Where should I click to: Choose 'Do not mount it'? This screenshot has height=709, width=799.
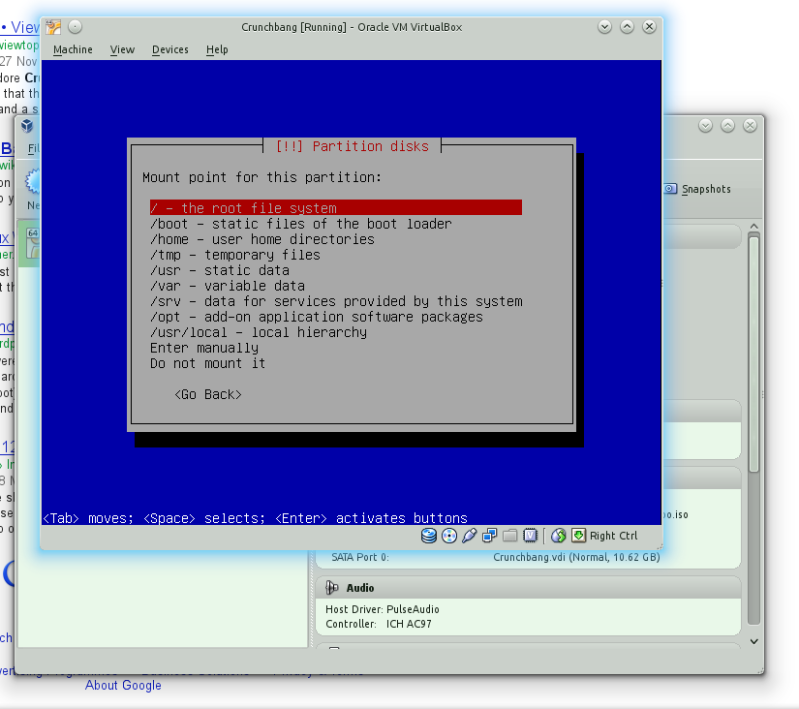[207, 363]
